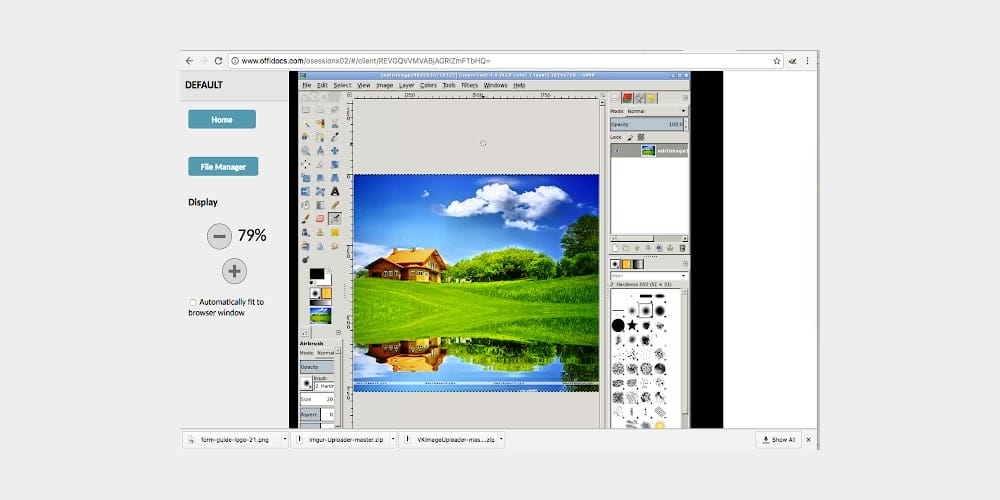Increase display zoom with plus button
Image resolution: width=1000 pixels, height=500 pixels.
tap(234, 271)
